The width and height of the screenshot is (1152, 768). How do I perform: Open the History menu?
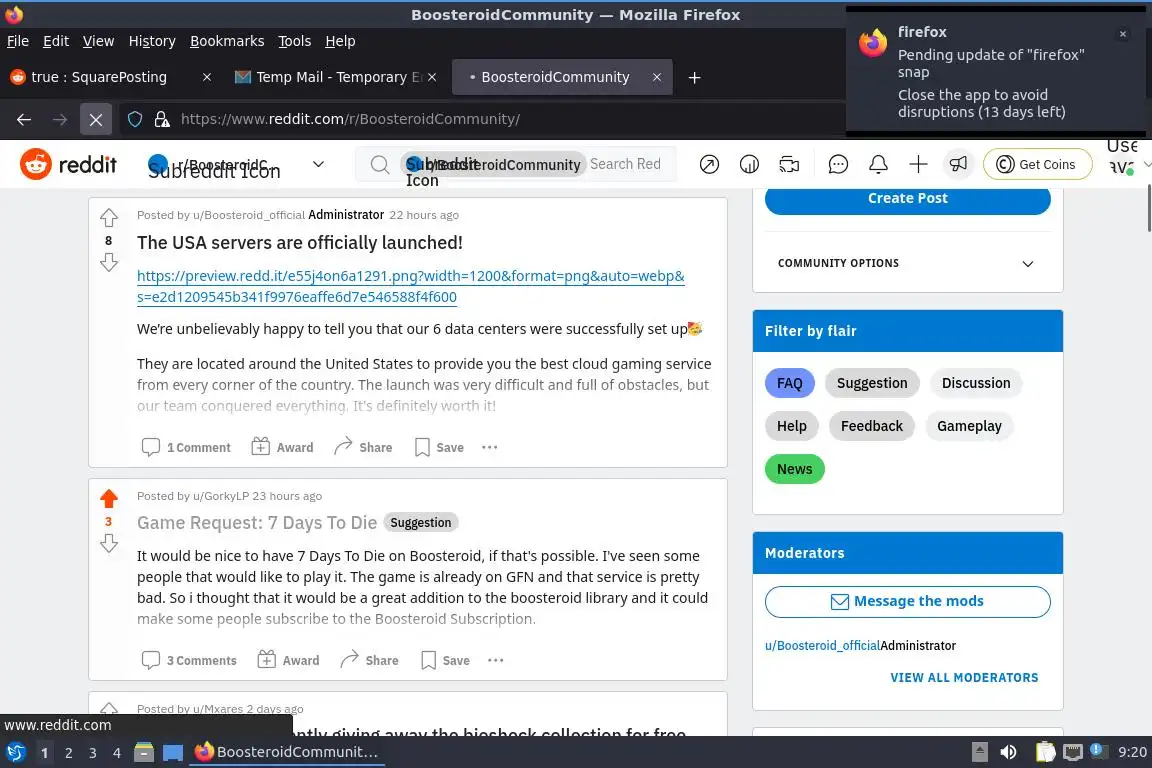[152, 41]
